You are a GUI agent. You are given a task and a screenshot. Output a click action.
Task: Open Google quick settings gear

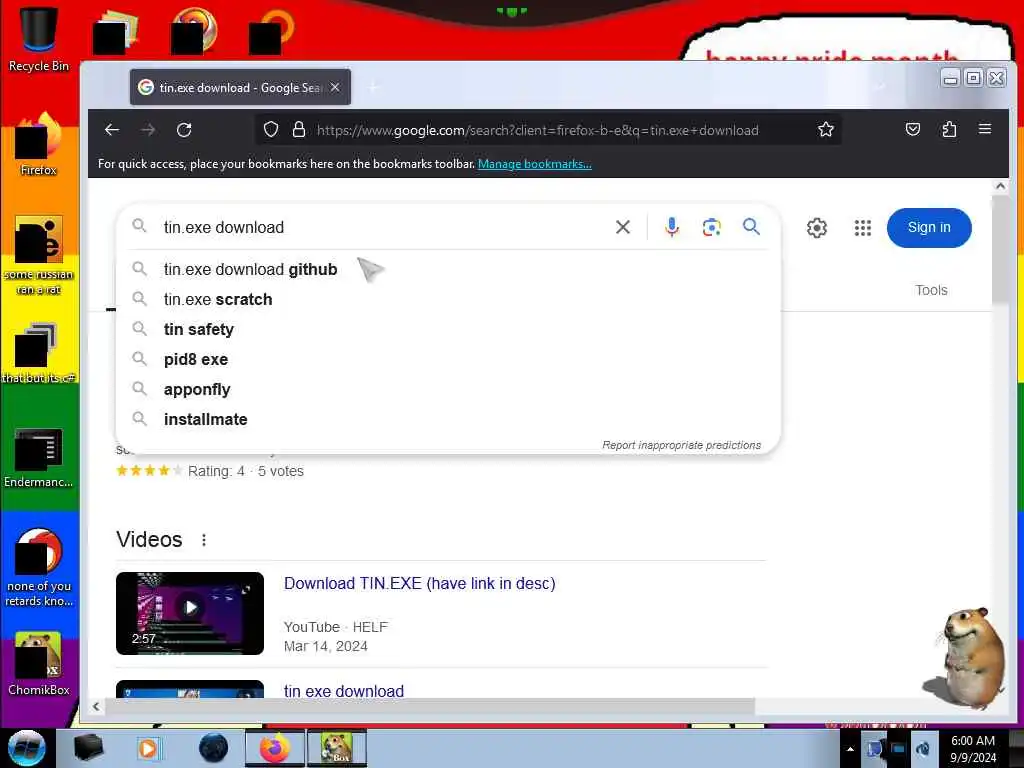pos(817,228)
